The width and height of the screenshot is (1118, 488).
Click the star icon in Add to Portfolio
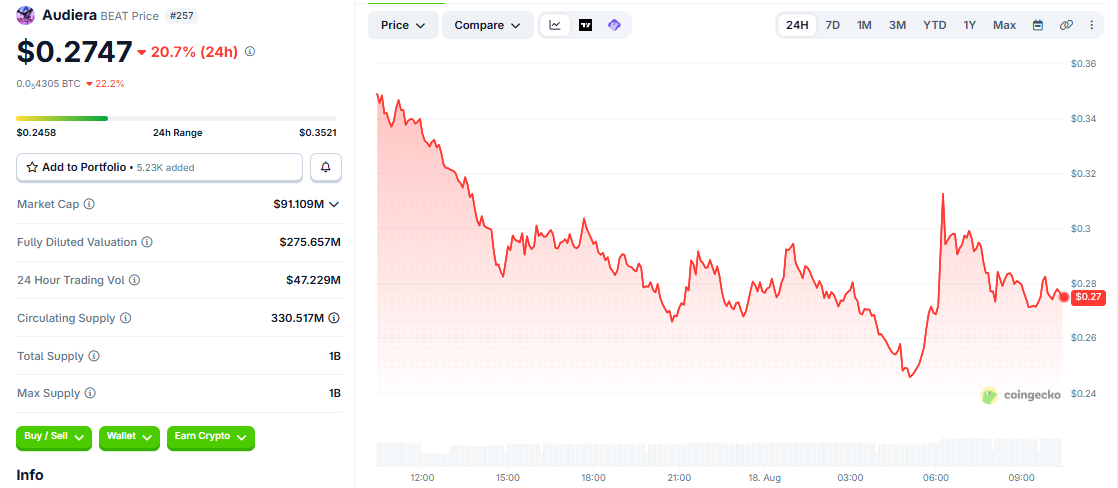point(32,168)
